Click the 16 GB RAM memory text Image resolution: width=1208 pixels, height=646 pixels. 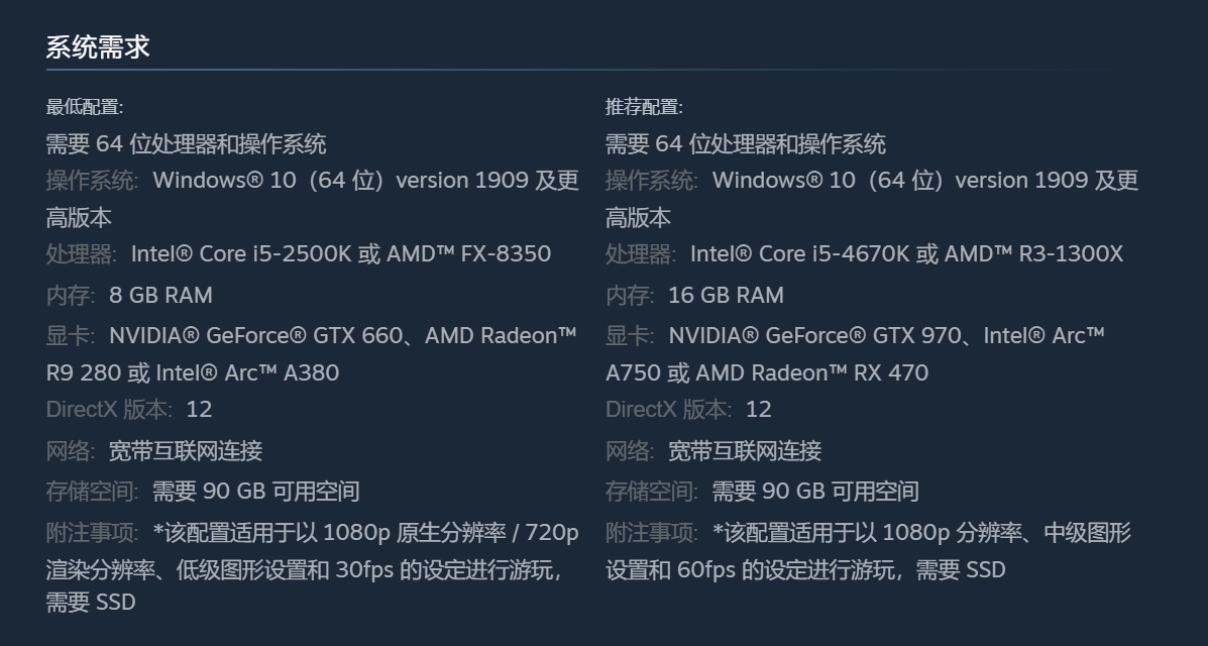pos(726,295)
